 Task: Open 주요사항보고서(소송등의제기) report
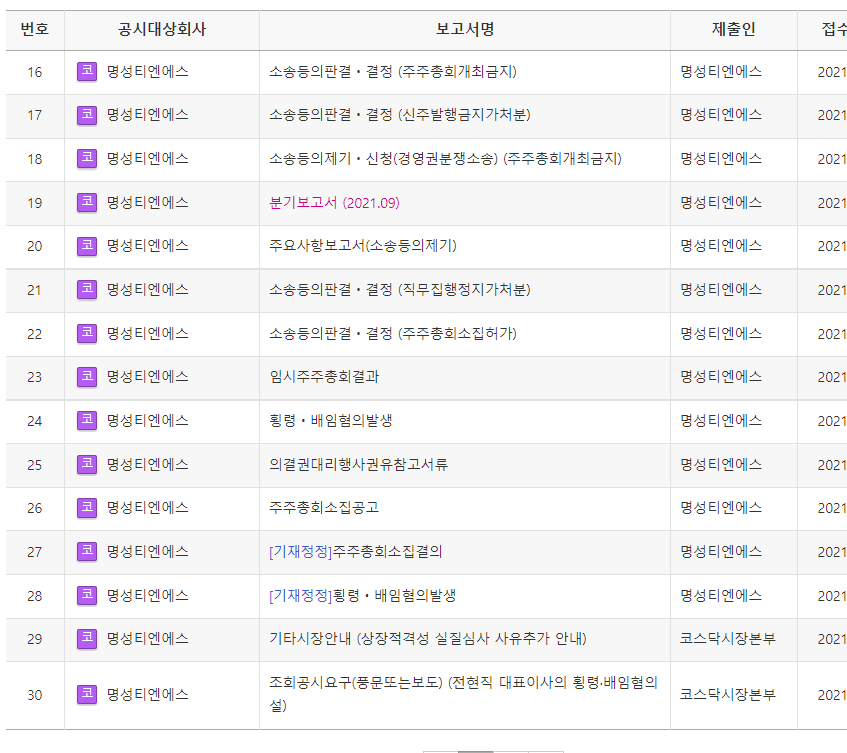click(363, 246)
